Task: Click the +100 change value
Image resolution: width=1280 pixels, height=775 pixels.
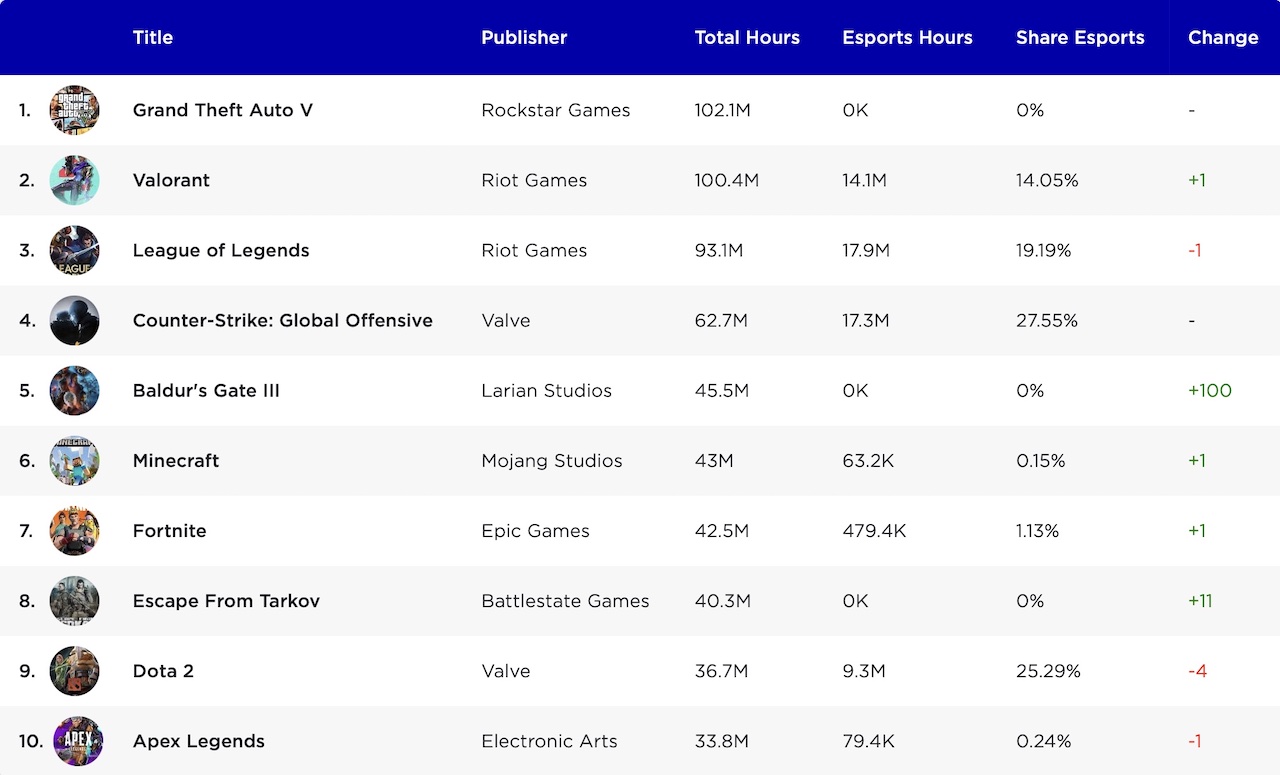Action: click(1210, 390)
